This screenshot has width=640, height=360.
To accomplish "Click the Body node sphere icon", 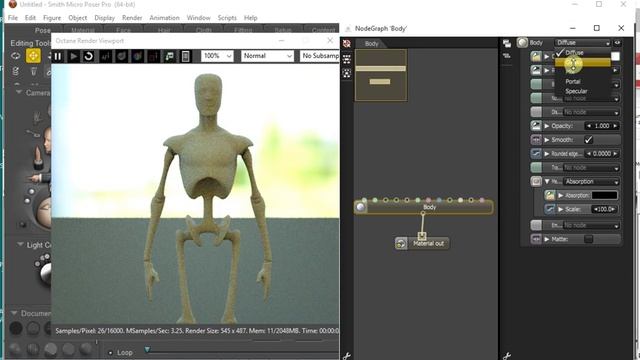I will (x=360, y=207).
